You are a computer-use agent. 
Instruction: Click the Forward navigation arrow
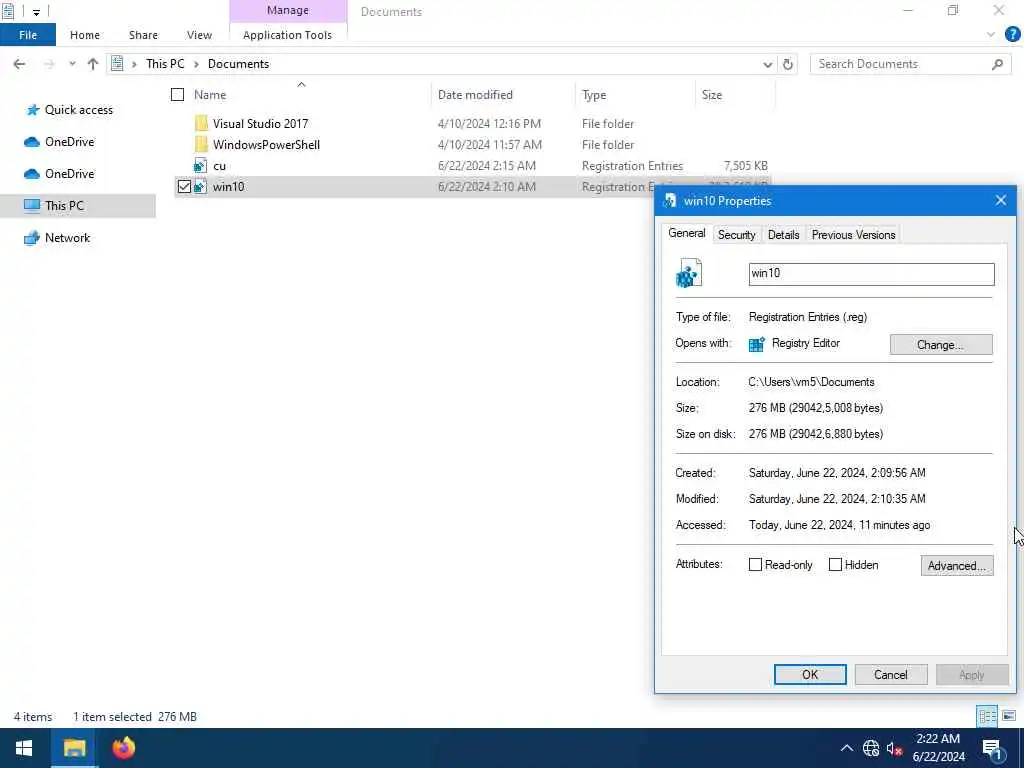coord(48,64)
